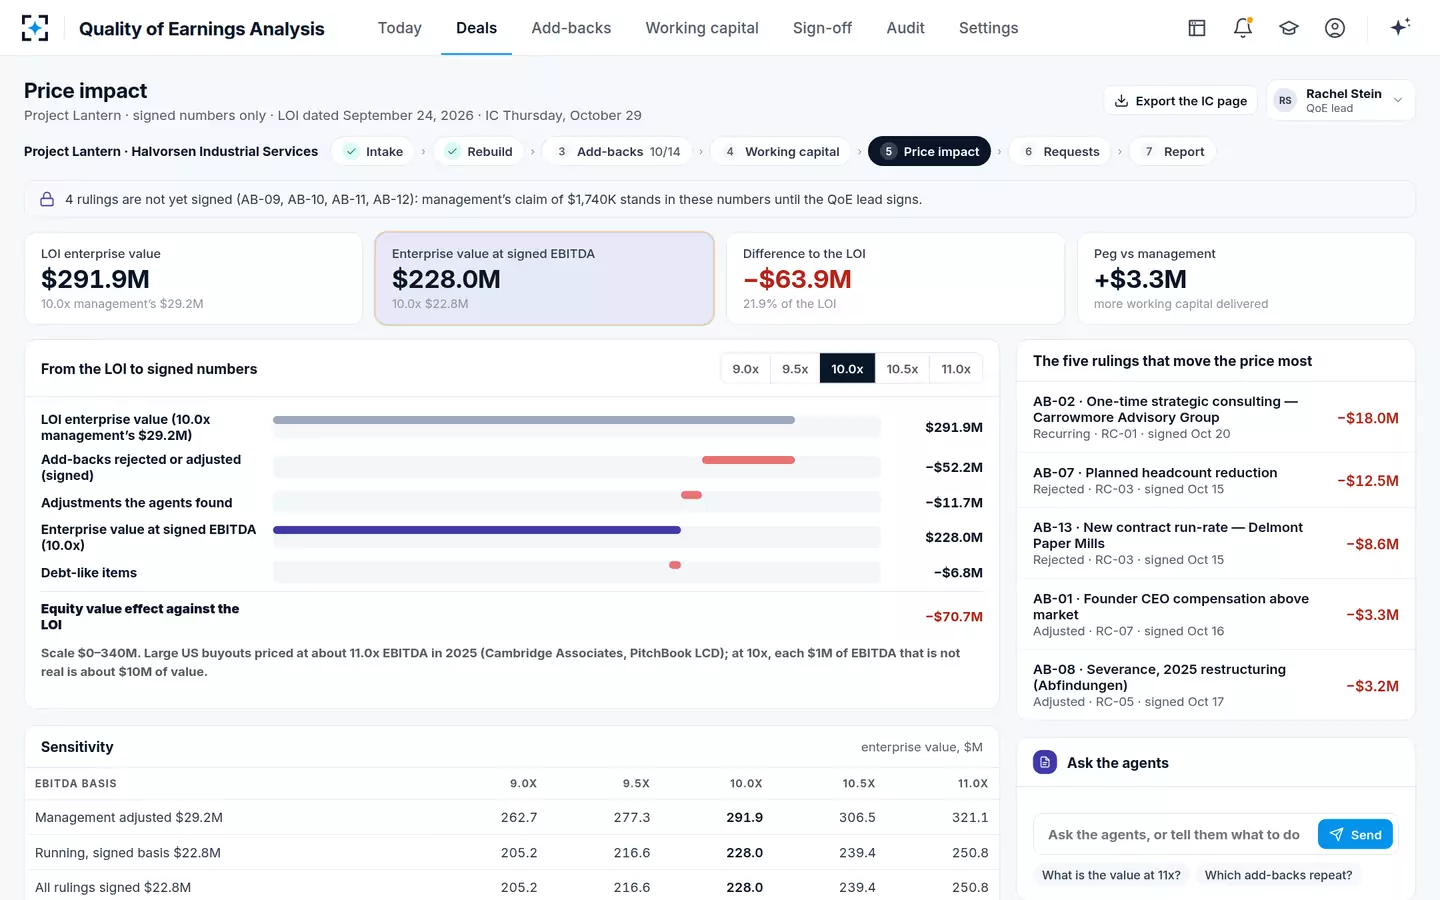Click the lock icon in warning banner
The image size is (1440, 900).
point(47,199)
